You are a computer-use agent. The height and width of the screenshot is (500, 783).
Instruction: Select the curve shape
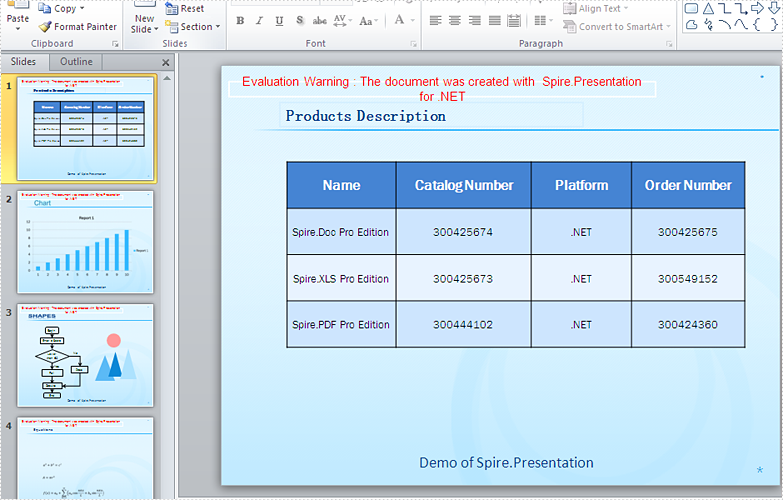(741, 24)
